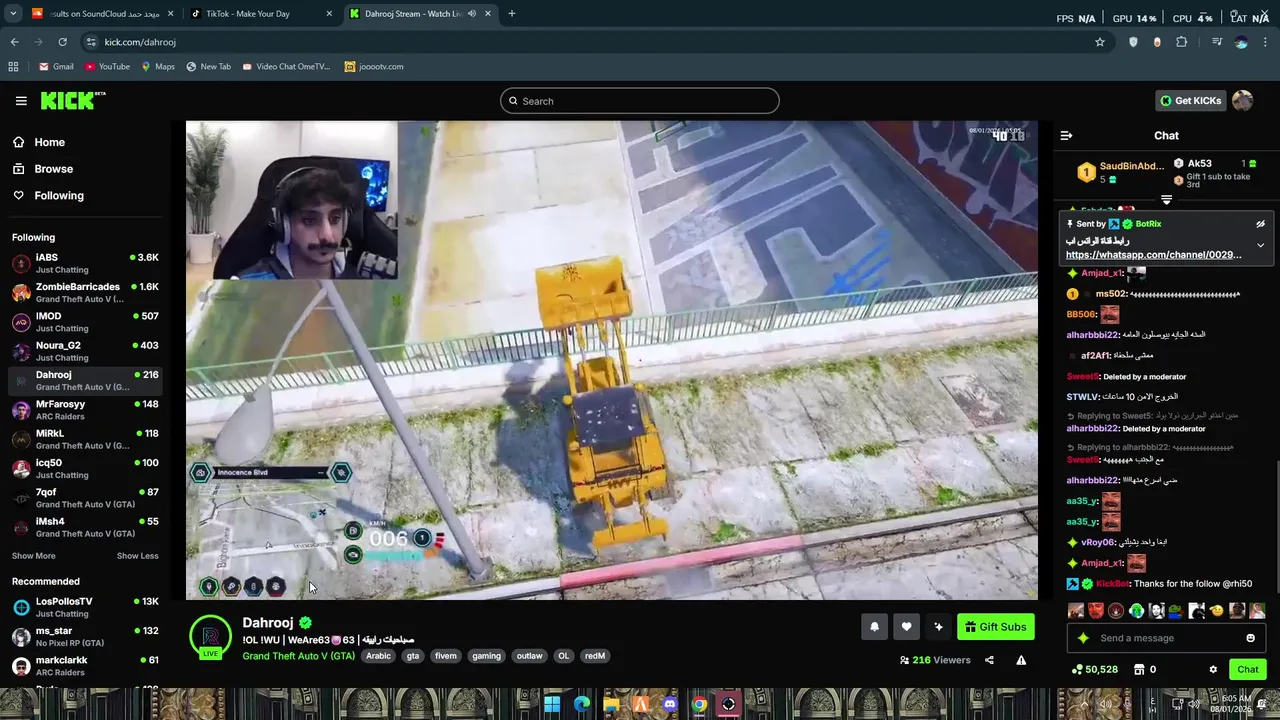Expand the pinned message chevron
1280x720 pixels.
pyautogui.click(x=1260, y=245)
